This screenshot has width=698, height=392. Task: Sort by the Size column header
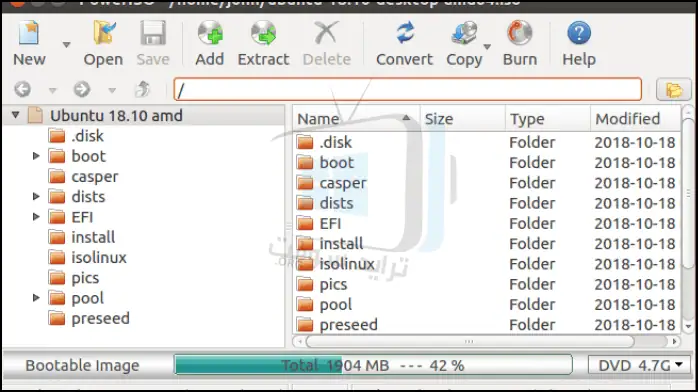point(462,119)
